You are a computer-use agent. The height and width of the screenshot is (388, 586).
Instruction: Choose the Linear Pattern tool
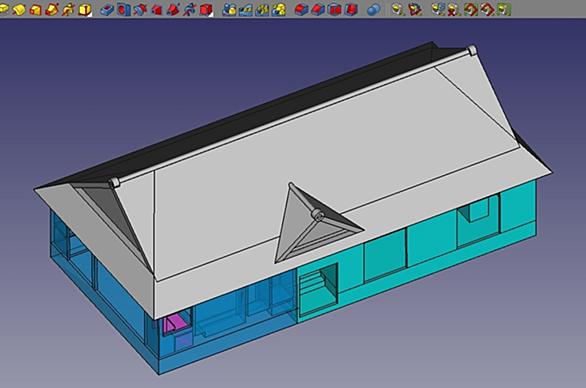pos(246,9)
